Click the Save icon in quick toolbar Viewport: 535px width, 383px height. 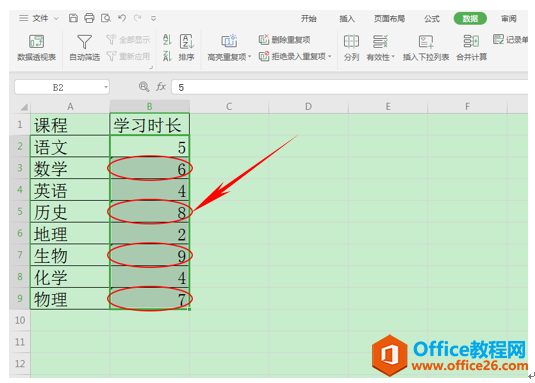pos(73,18)
